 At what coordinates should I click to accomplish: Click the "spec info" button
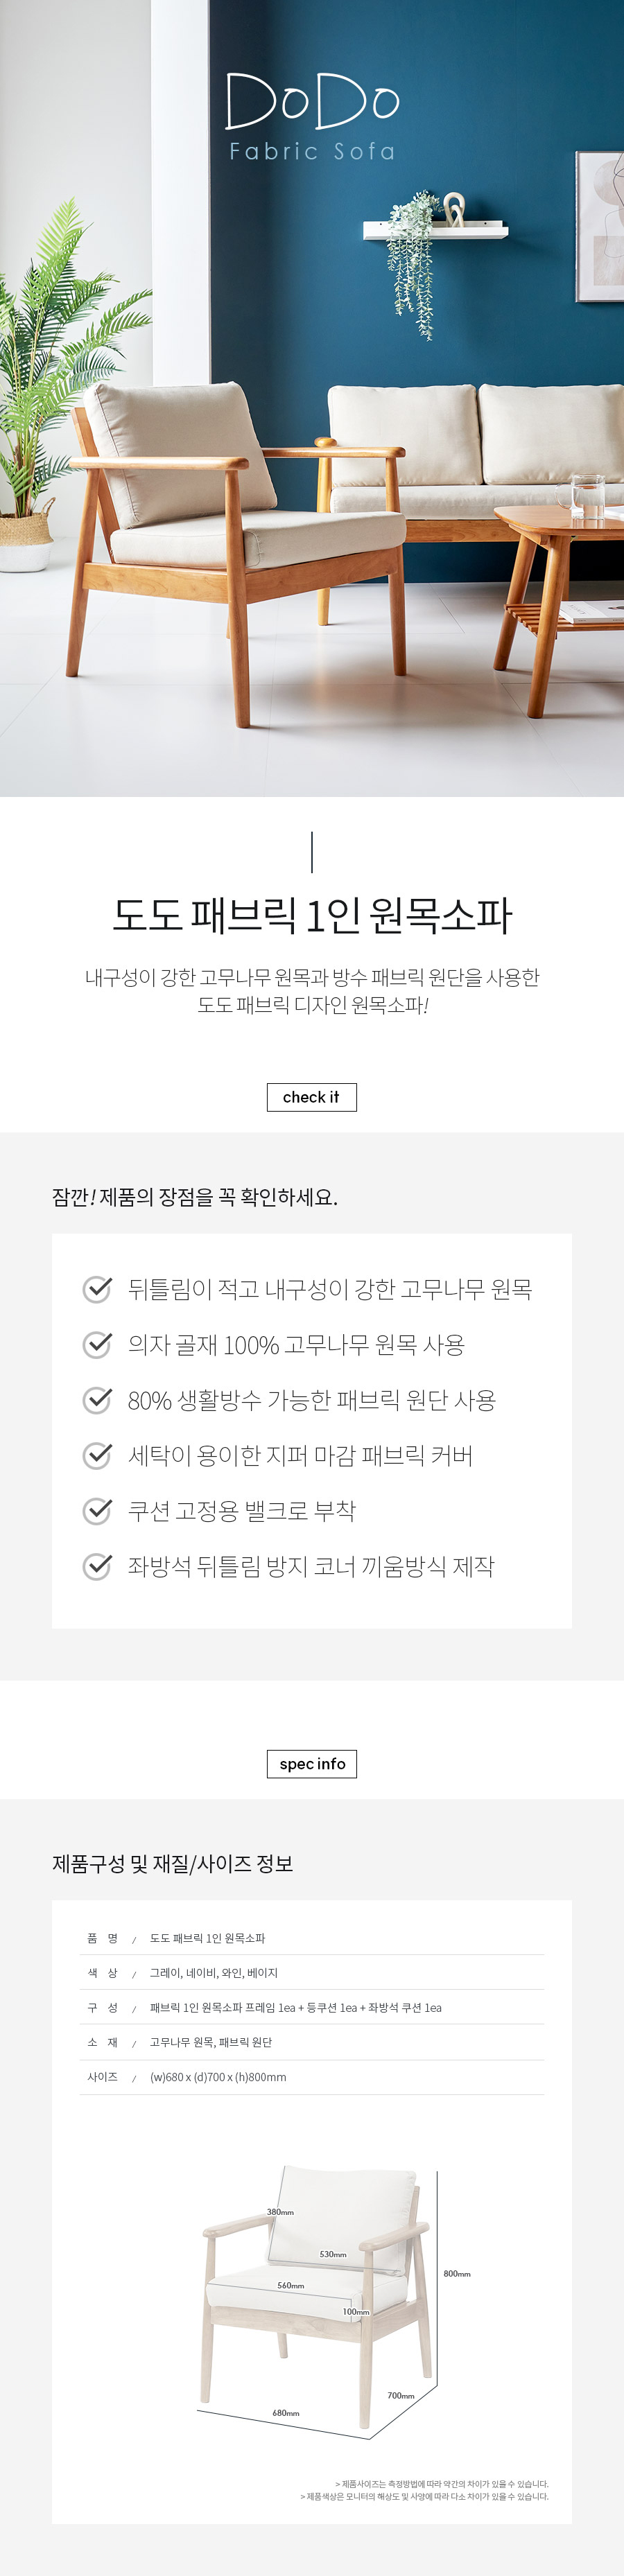coord(312,1763)
